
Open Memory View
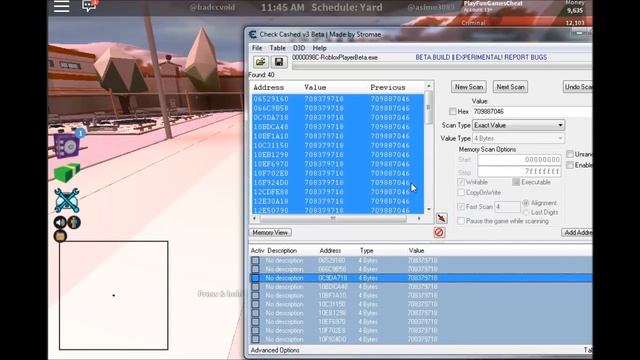click(270, 232)
